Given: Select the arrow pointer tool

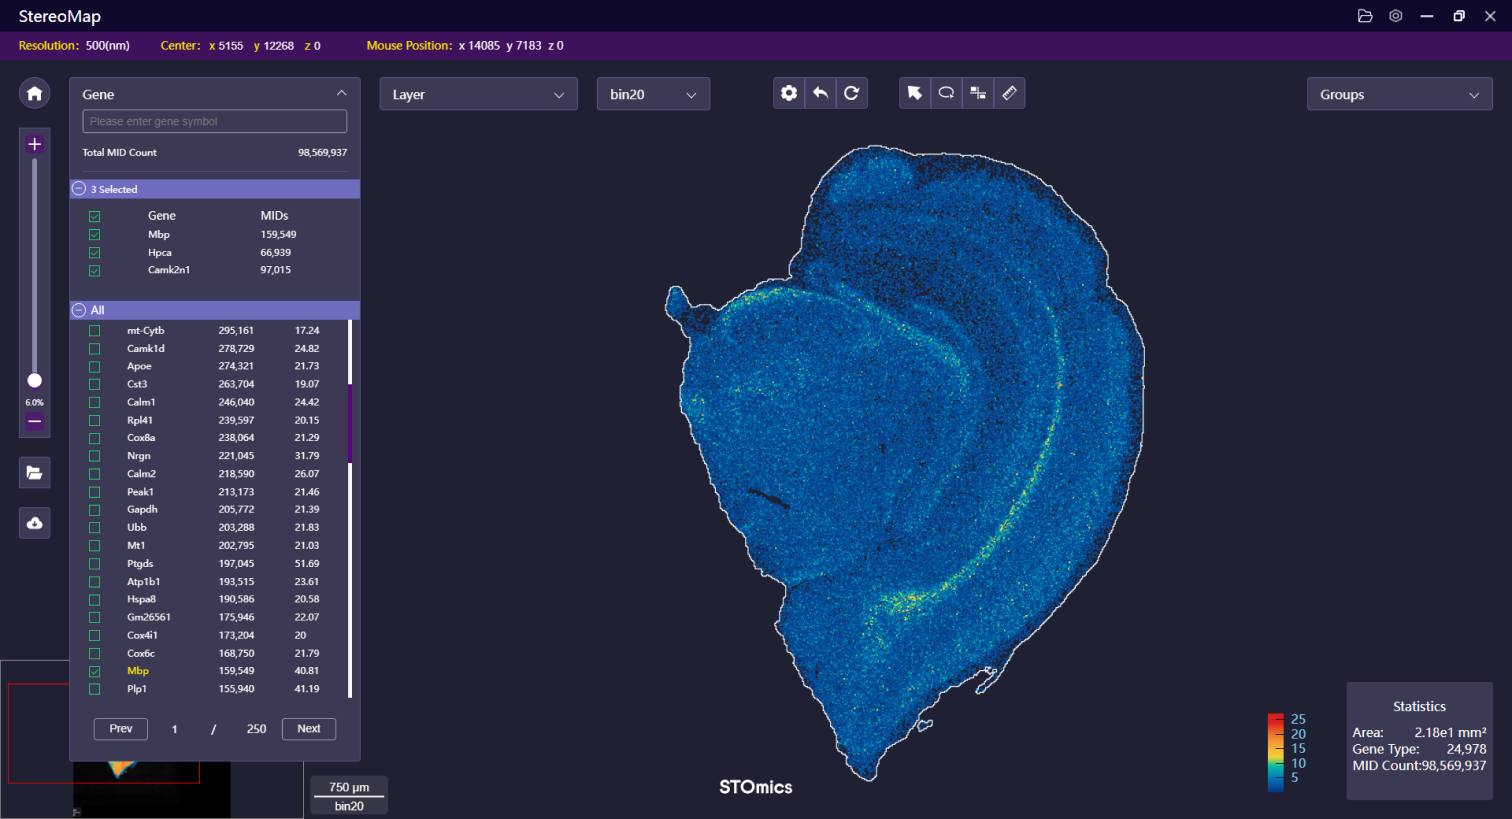Looking at the screenshot, I should click(x=914, y=93).
